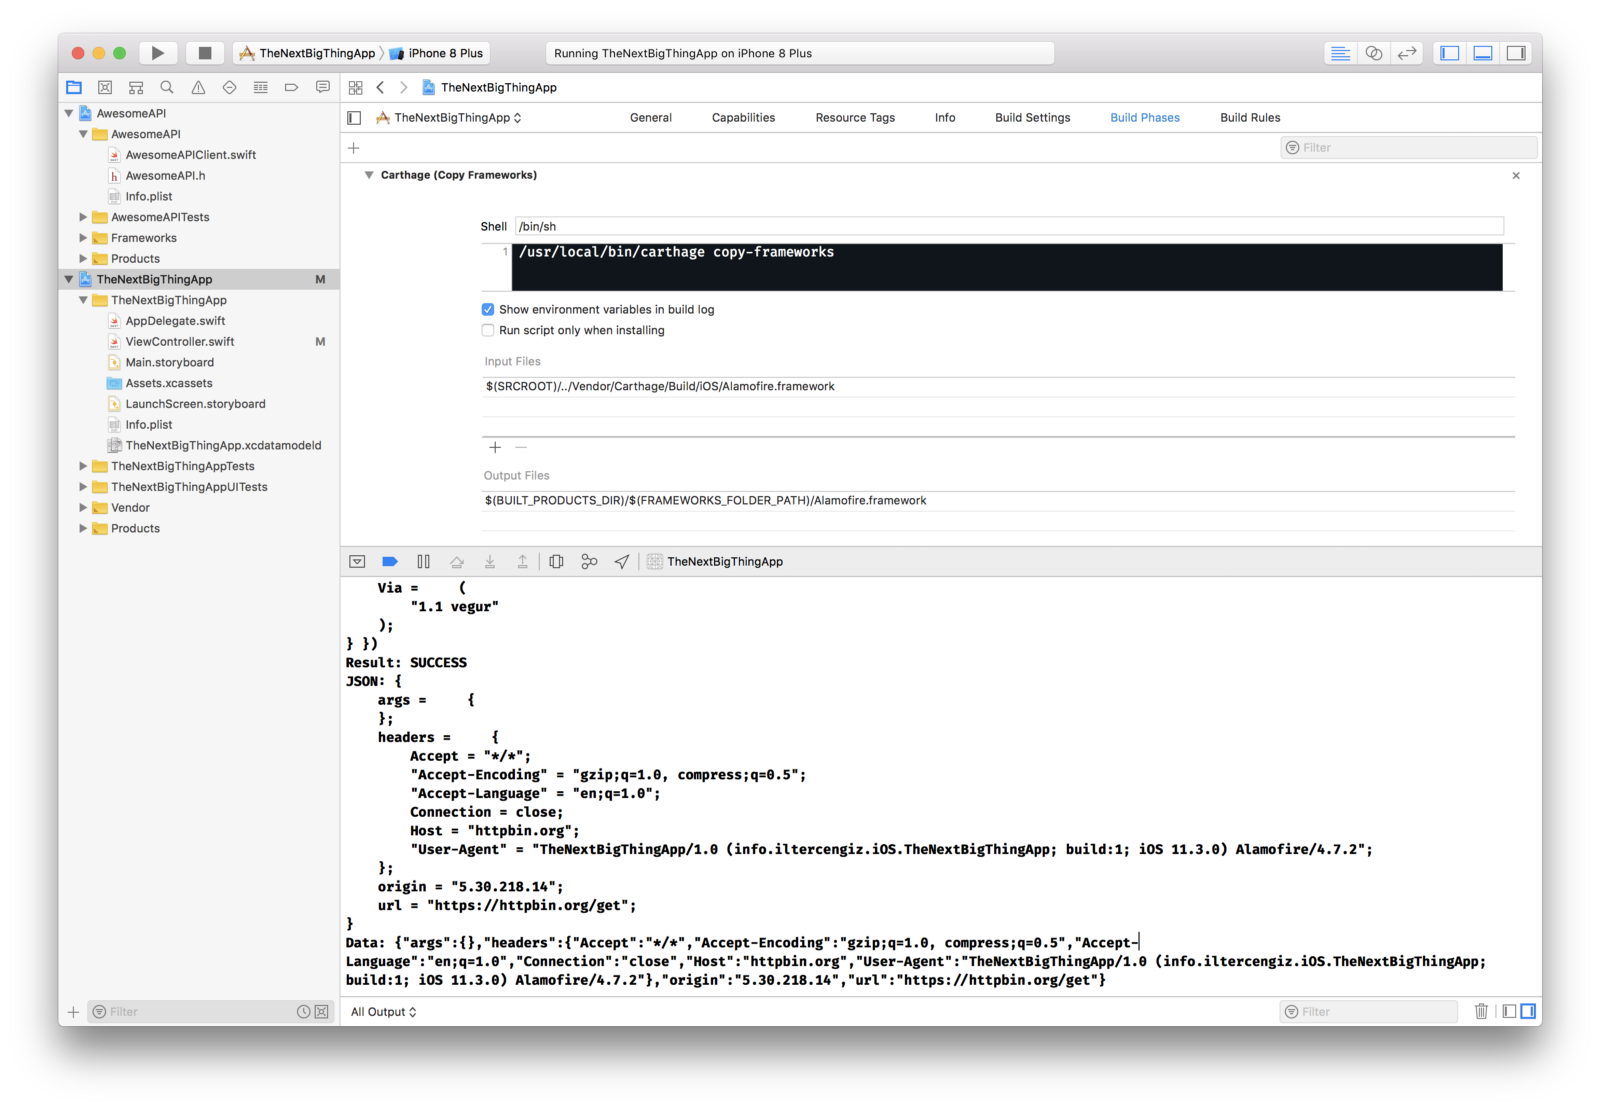The image size is (1600, 1109).
Task: Clear the console with trash icon
Action: pyautogui.click(x=1481, y=1011)
